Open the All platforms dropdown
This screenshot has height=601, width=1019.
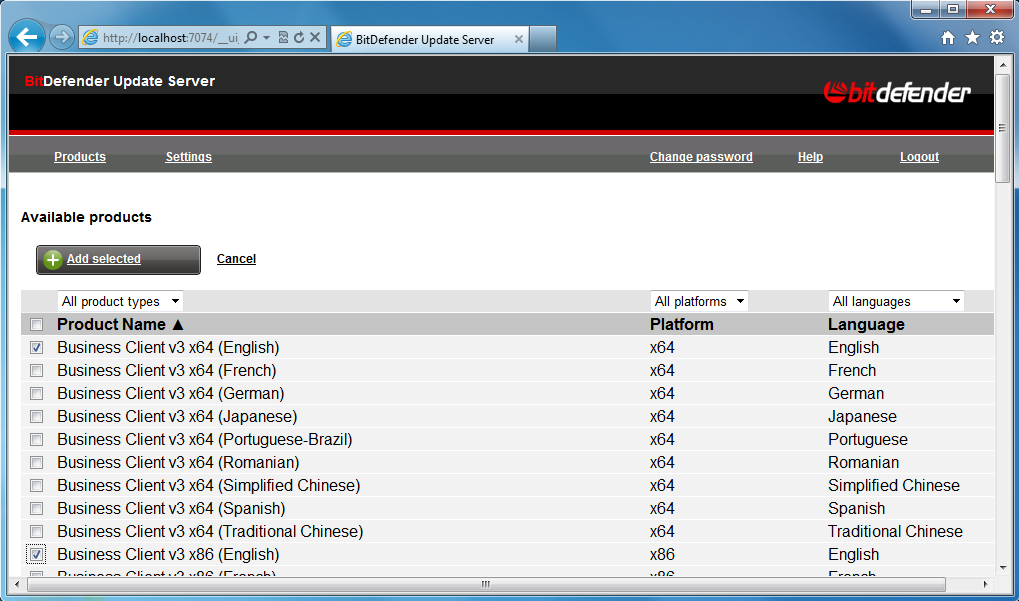coord(699,301)
